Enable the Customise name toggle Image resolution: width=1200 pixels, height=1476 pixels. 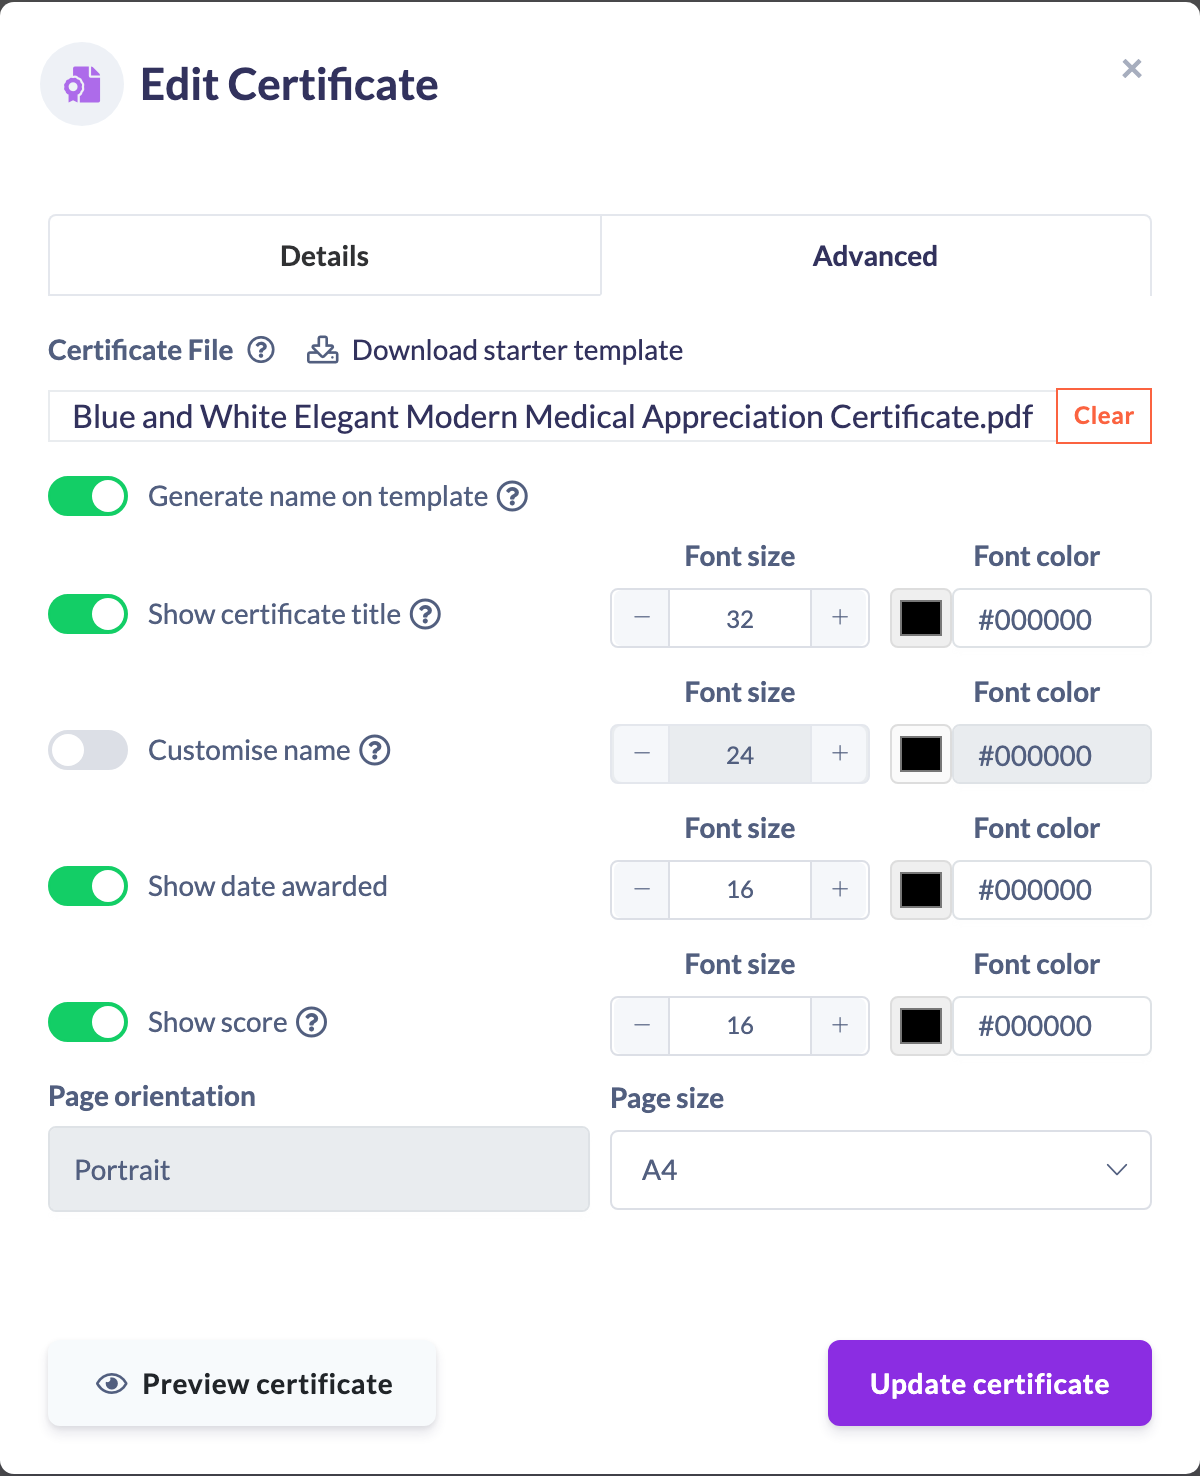pos(88,750)
